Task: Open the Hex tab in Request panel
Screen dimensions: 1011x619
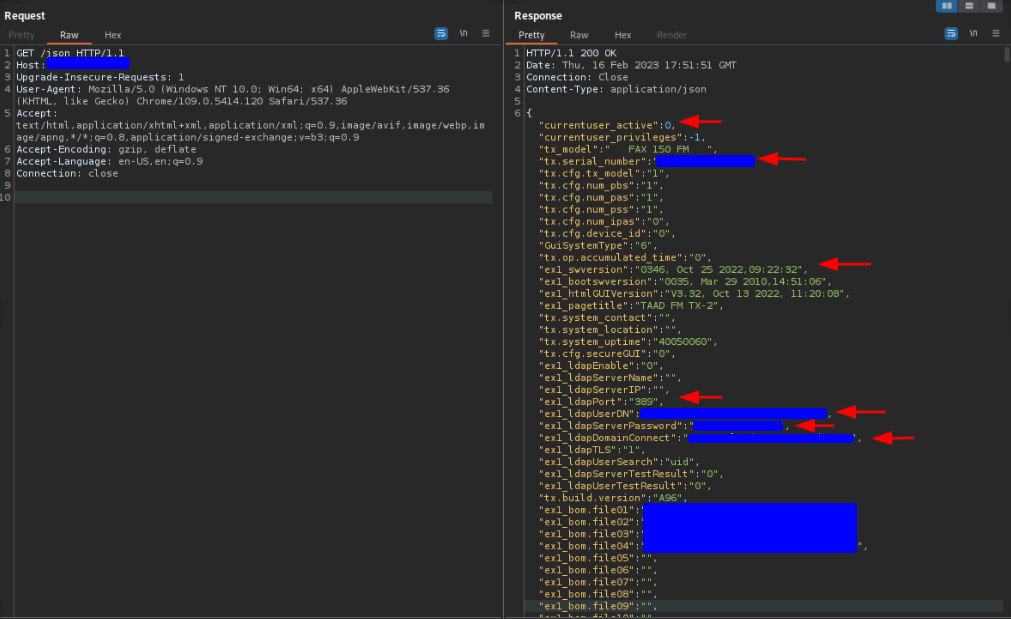Action: (x=113, y=35)
